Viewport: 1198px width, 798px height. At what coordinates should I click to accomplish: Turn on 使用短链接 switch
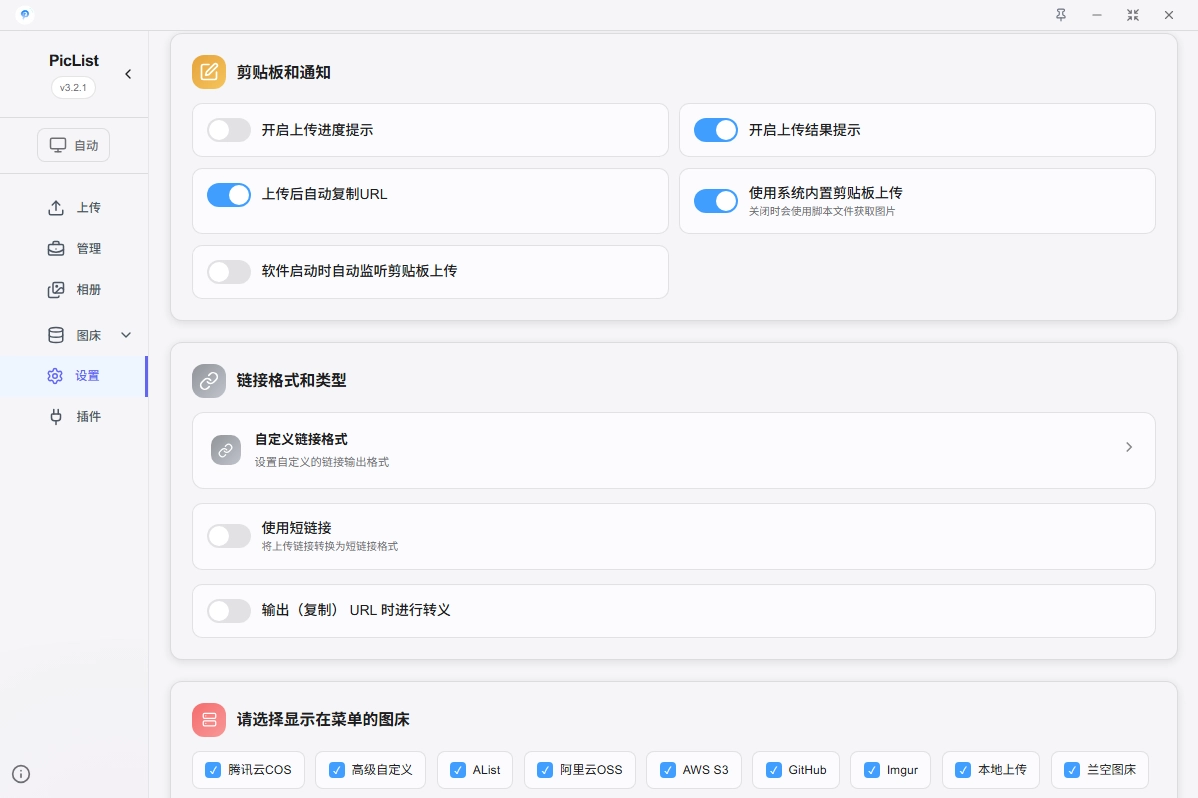point(229,536)
